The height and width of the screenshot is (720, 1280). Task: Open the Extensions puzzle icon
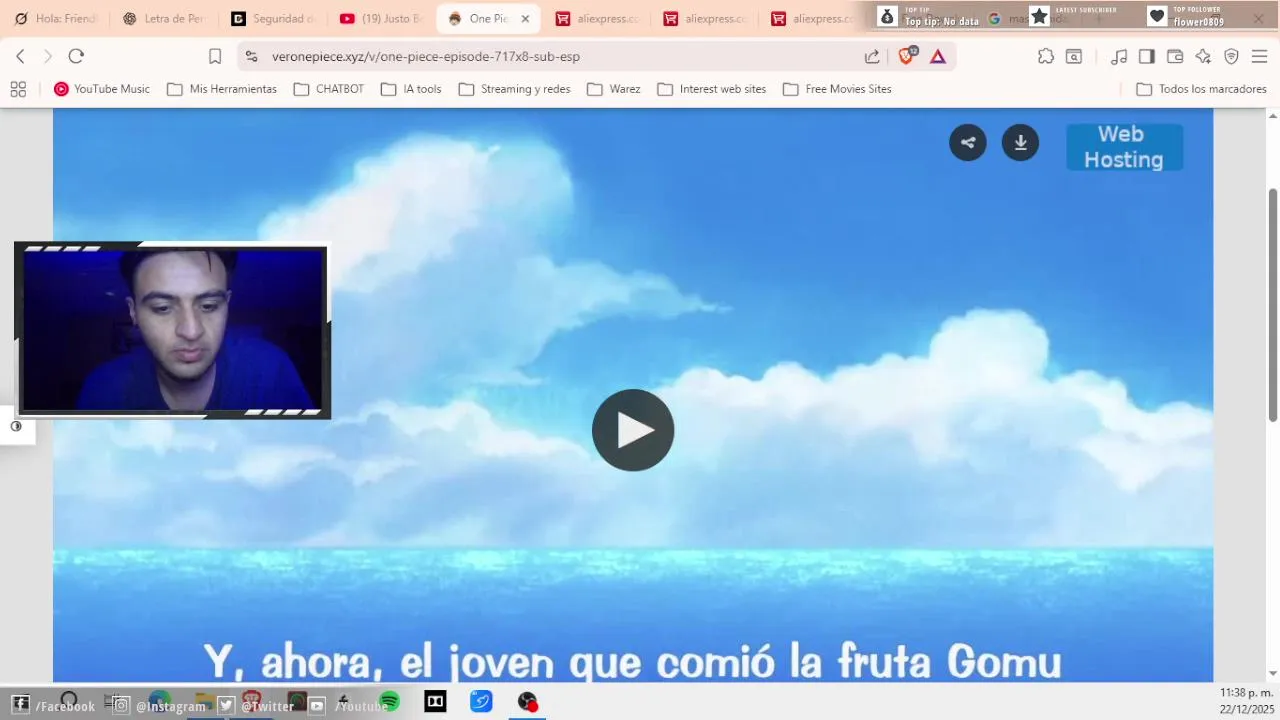1046,57
